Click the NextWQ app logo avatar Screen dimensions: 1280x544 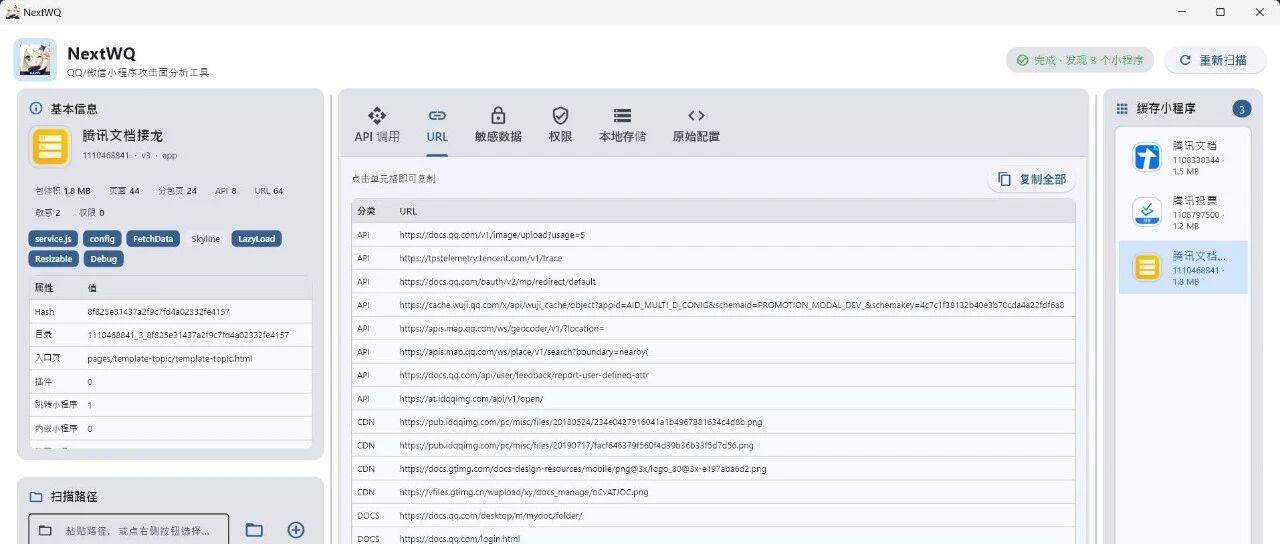[35, 60]
